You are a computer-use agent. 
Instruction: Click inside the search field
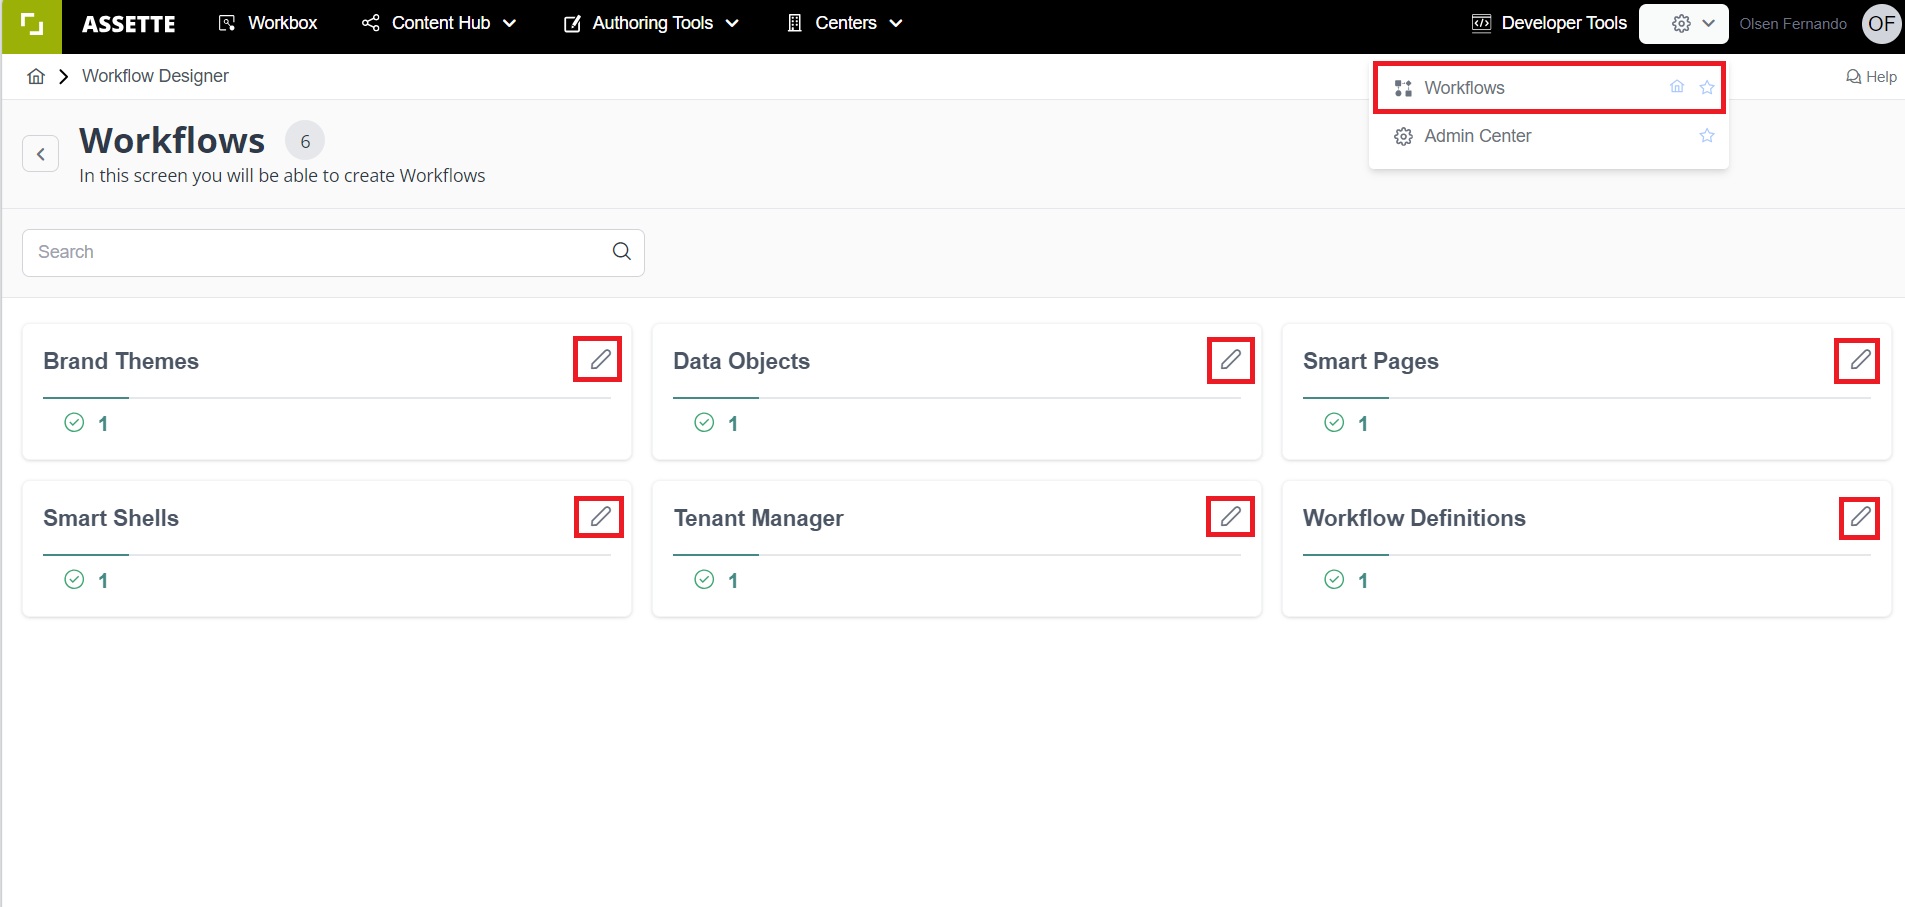coord(300,251)
